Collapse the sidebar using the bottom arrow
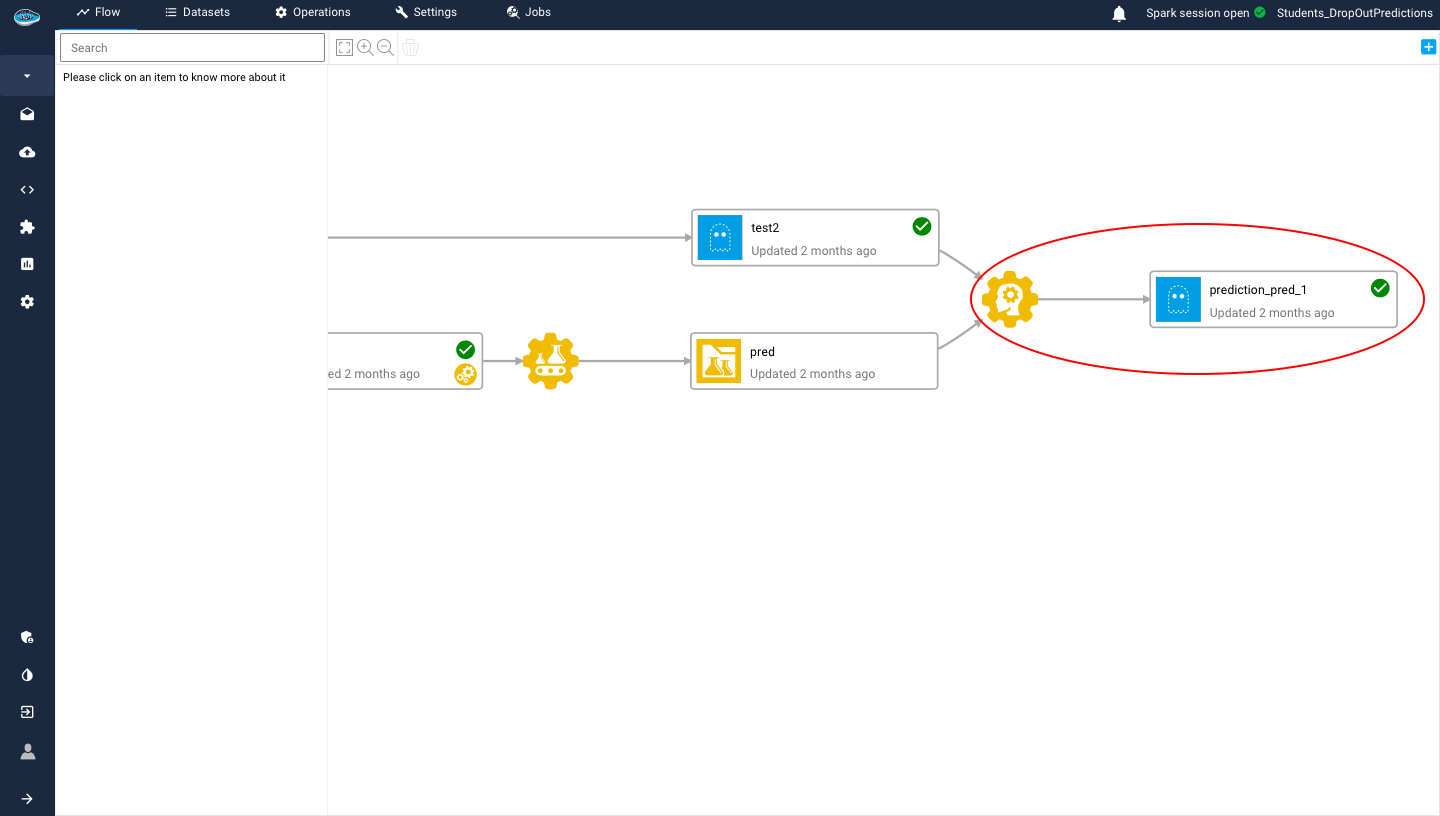Image resolution: width=1440 pixels, height=816 pixels. click(x=26, y=798)
